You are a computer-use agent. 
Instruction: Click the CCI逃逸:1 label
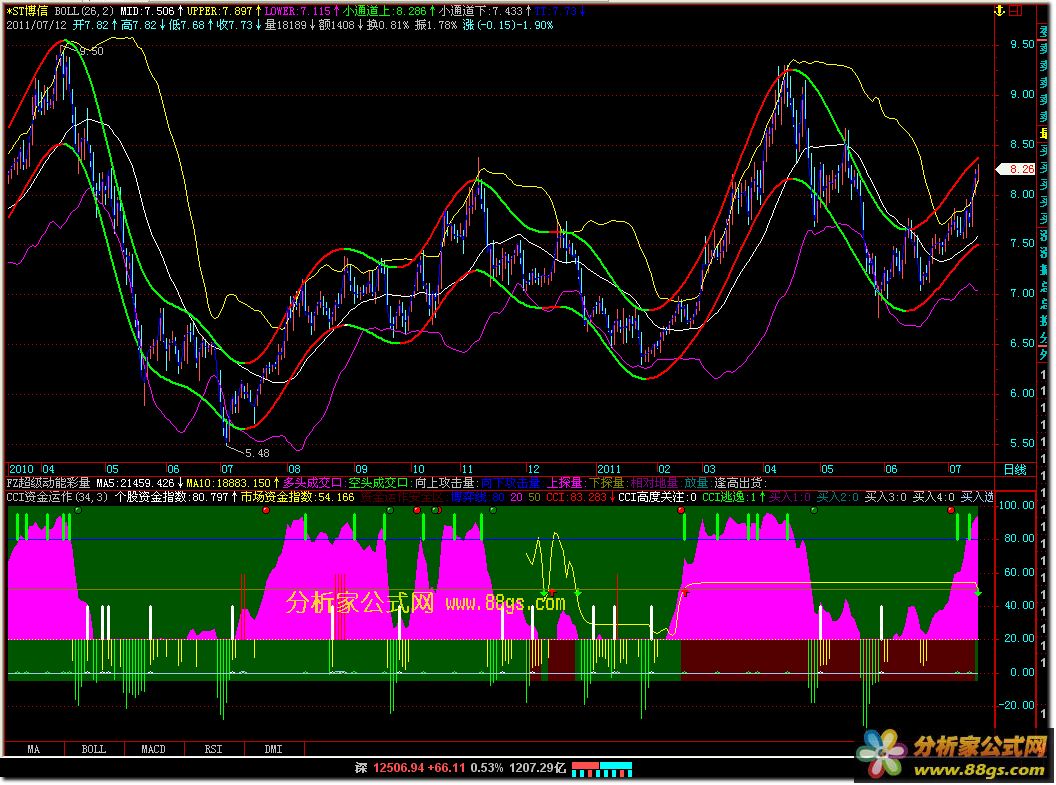click(x=729, y=497)
